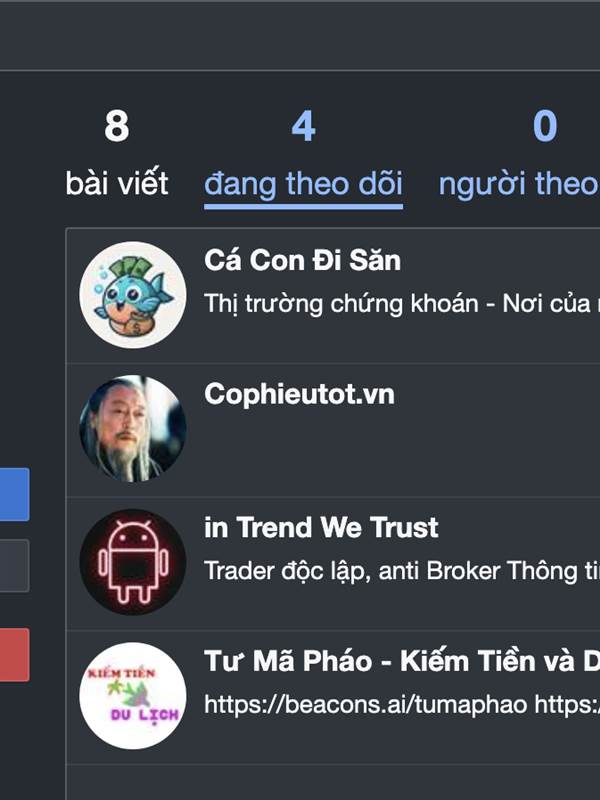
Task: Click the Cophieutot.vn old man avatar
Action: pos(133,429)
